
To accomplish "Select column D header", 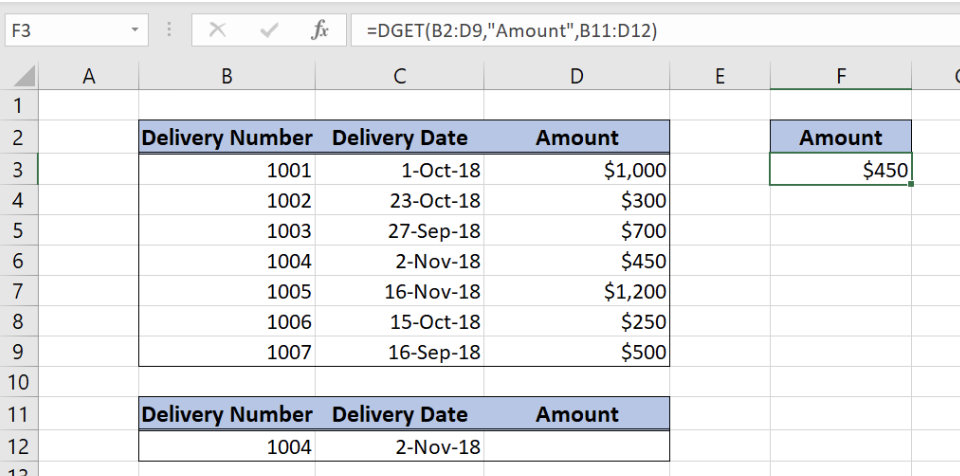I will (576, 76).
